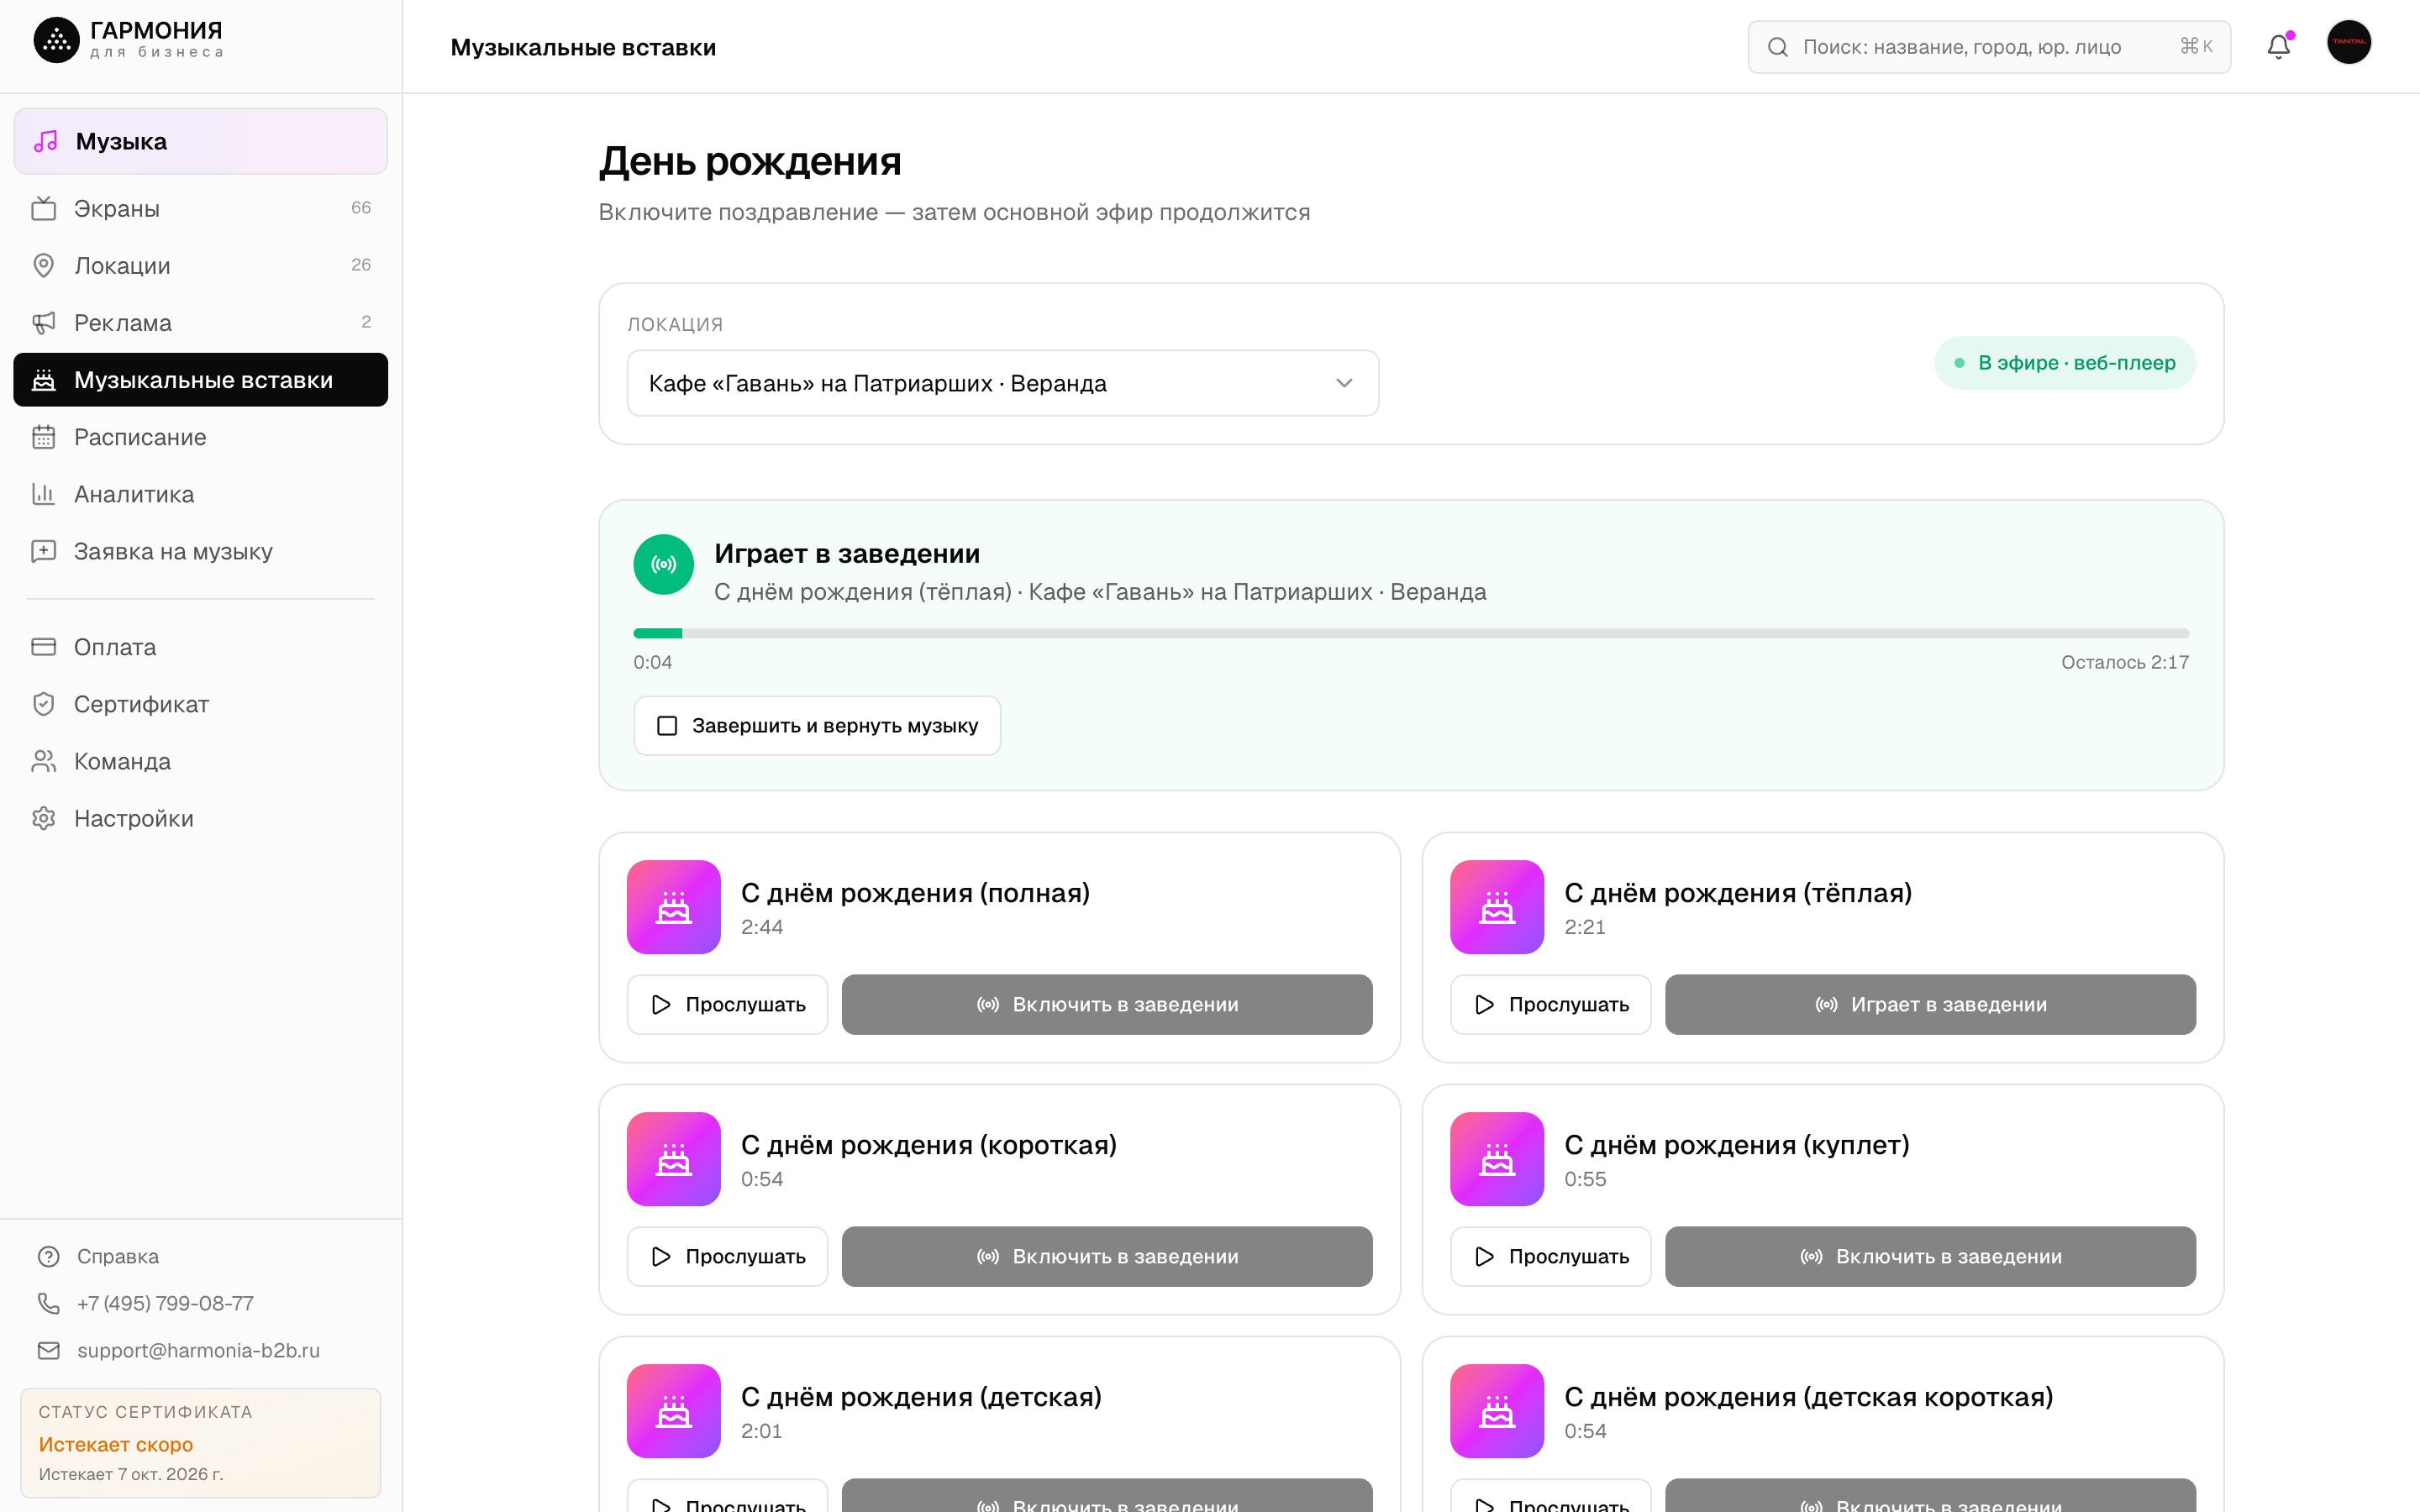Click the cake icon of «С днём рождения (короткая)»

tap(674, 1159)
